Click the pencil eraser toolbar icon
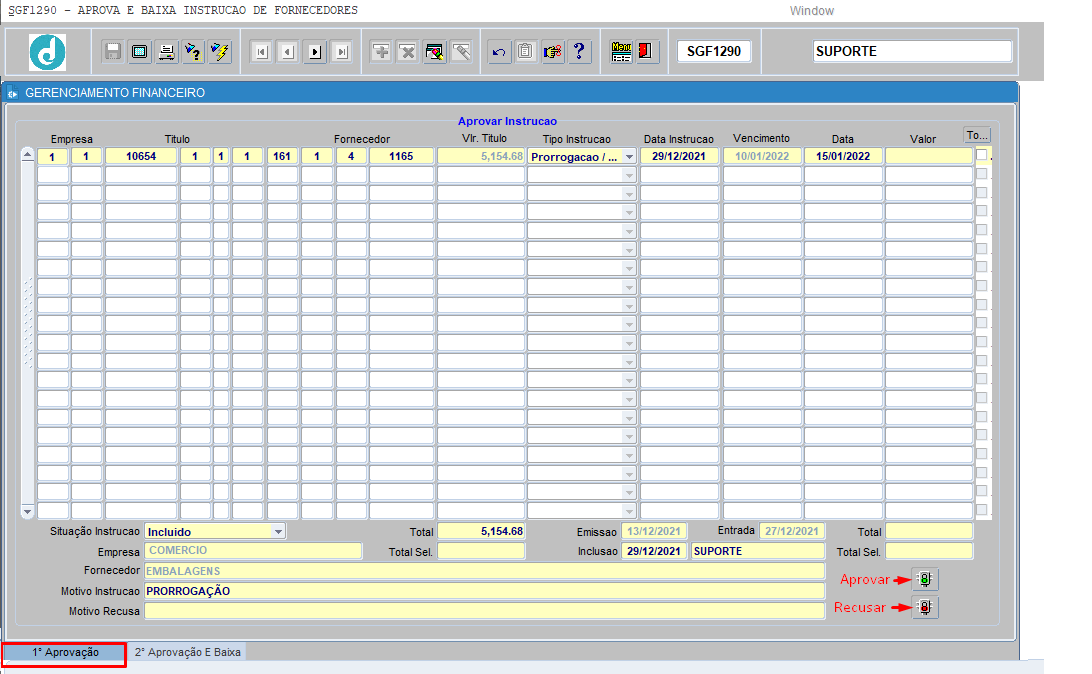This screenshot has height=674, width=1092. [x=461, y=52]
